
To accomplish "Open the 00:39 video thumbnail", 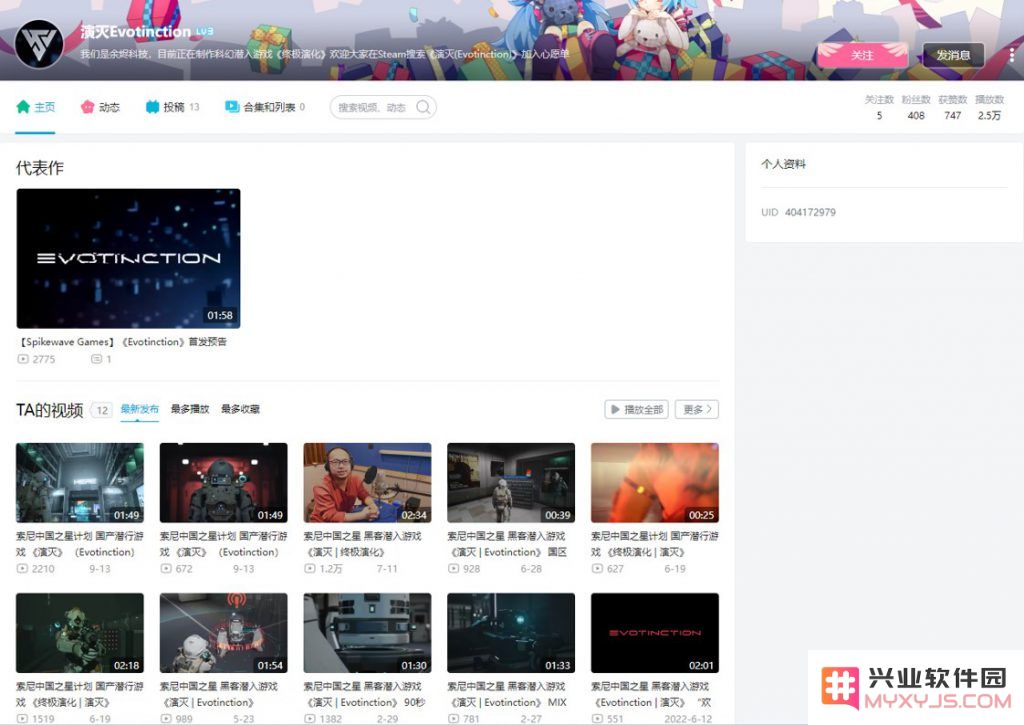I will (511, 483).
